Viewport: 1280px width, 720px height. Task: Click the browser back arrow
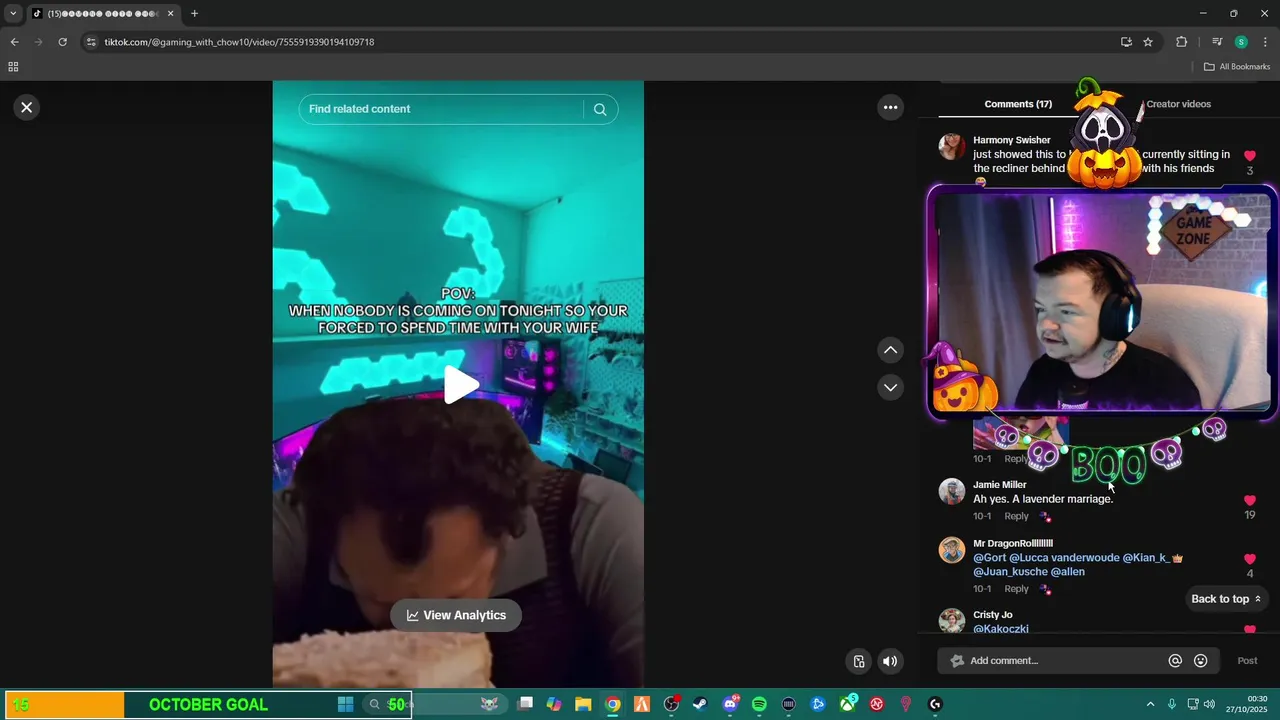14,42
